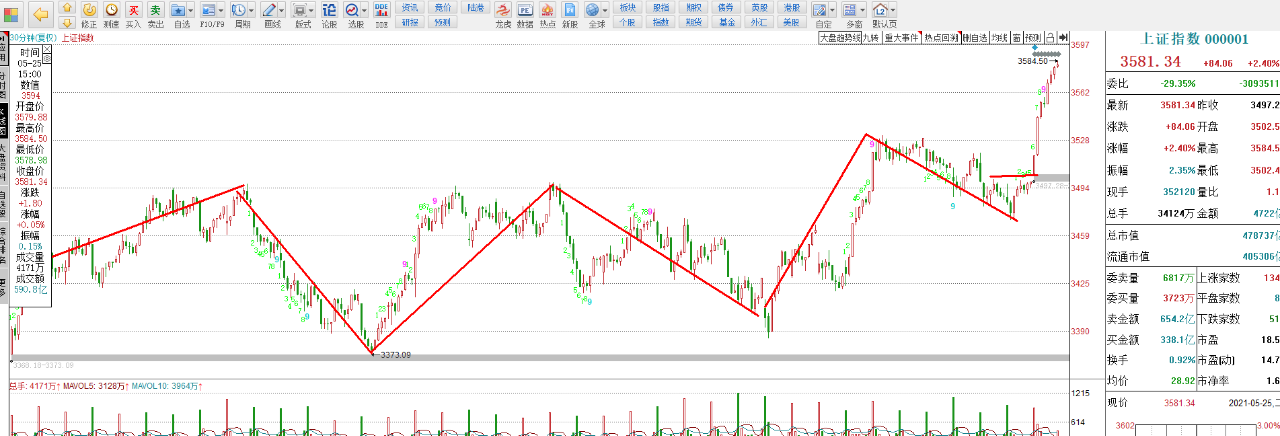Viewport: 1280px width, 436px height.
Task: Expand the 版式 dropdown arrow
Action: pyautogui.click(x=313, y=10)
